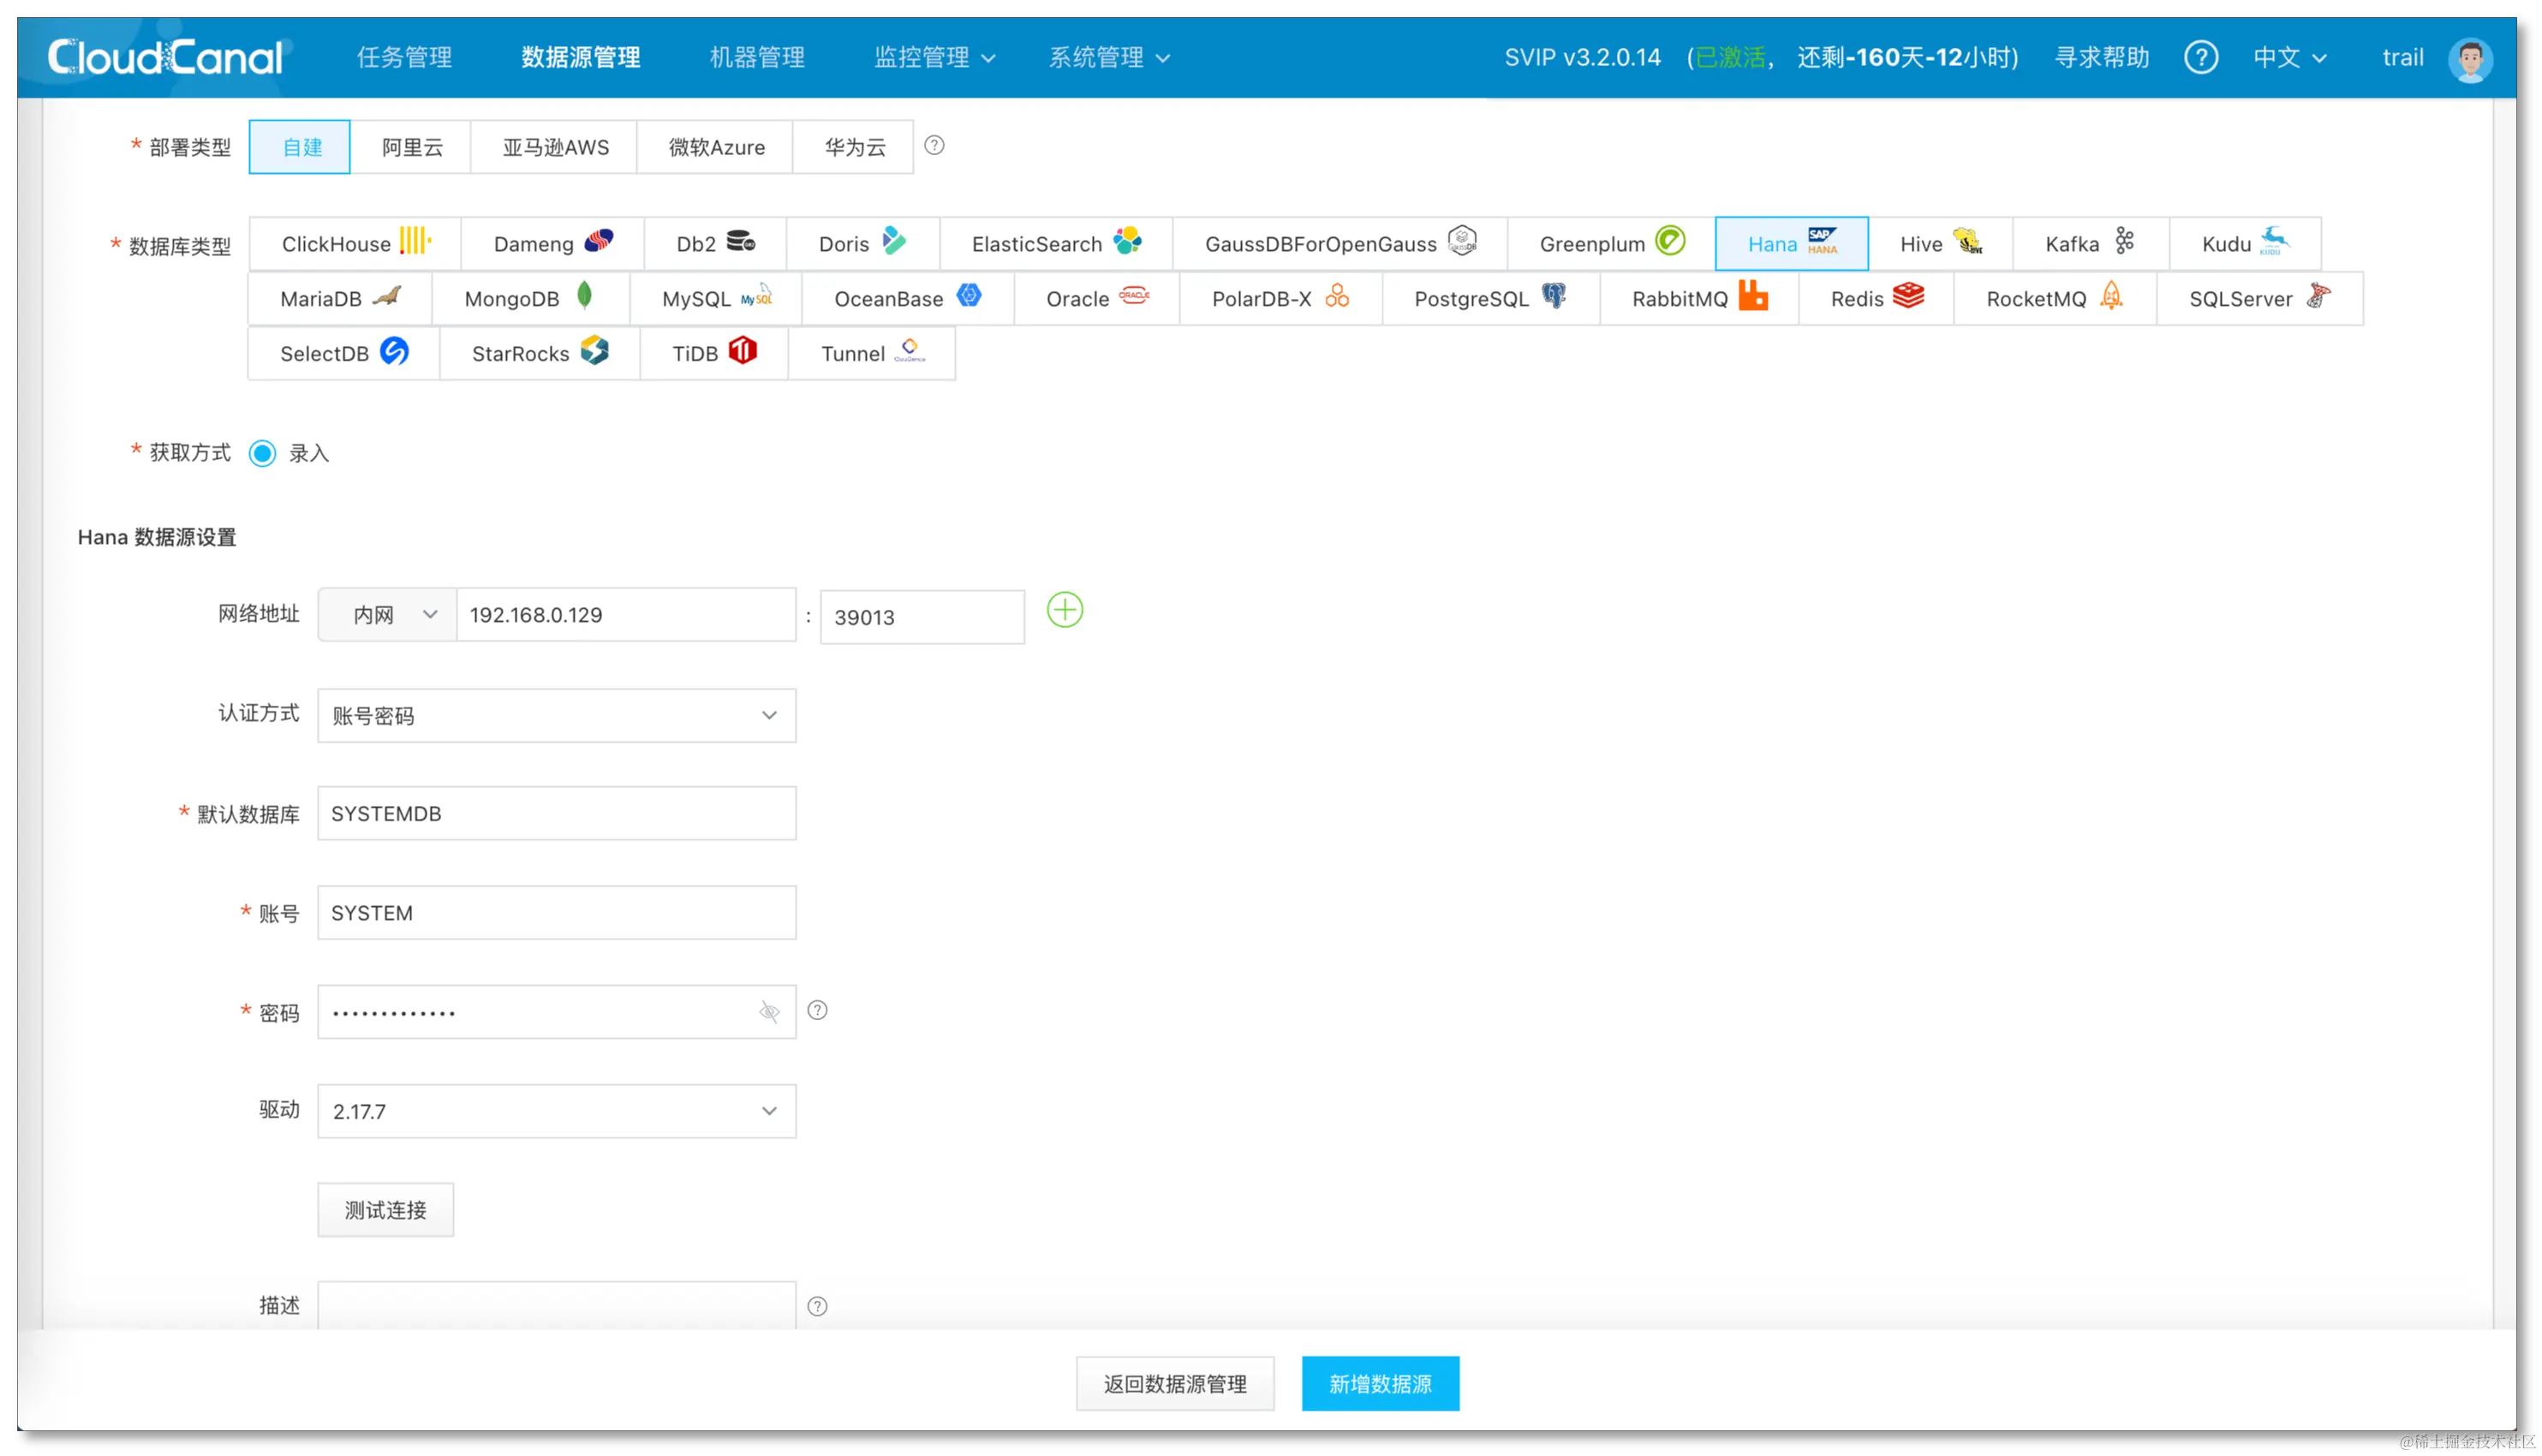The height and width of the screenshot is (1456, 2542).
Task: Click the 测试连接 button
Action: [385, 1210]
